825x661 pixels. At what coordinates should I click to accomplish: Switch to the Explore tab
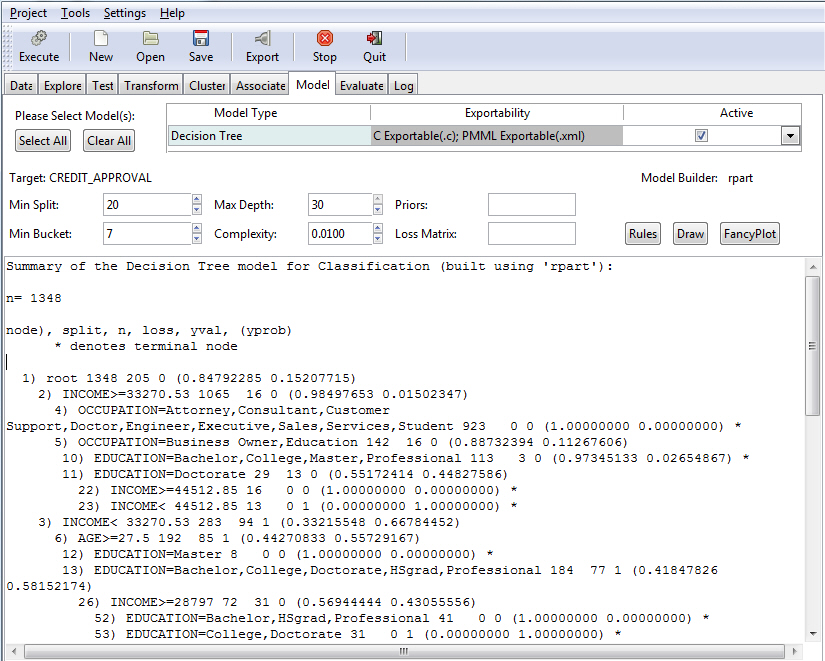[63, 85]
